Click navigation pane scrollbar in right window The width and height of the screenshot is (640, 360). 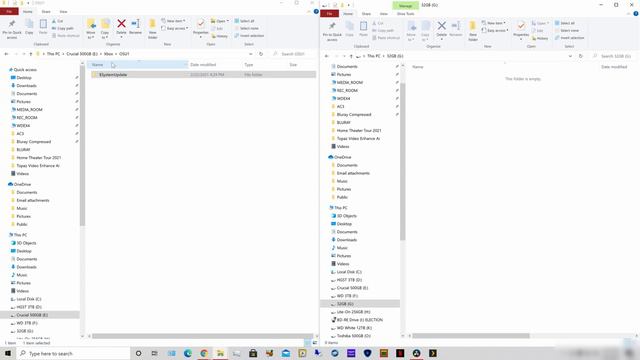tap(402, 161)
